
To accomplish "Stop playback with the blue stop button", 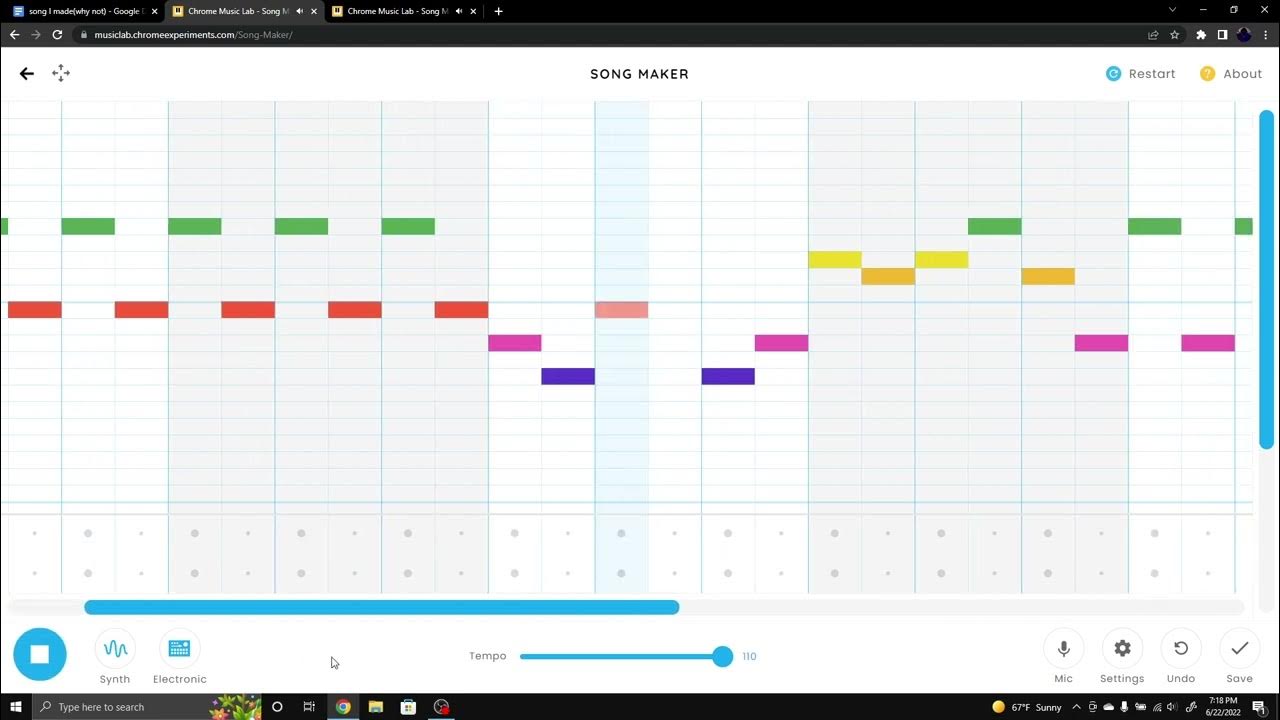I will [x=40, y=654].
